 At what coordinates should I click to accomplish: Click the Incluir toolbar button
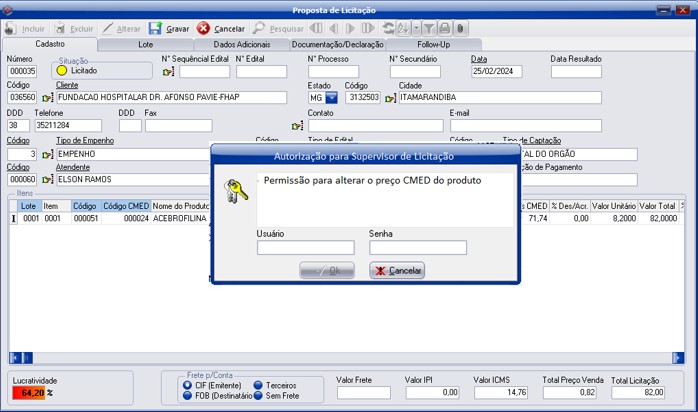(x=25, y=29)
